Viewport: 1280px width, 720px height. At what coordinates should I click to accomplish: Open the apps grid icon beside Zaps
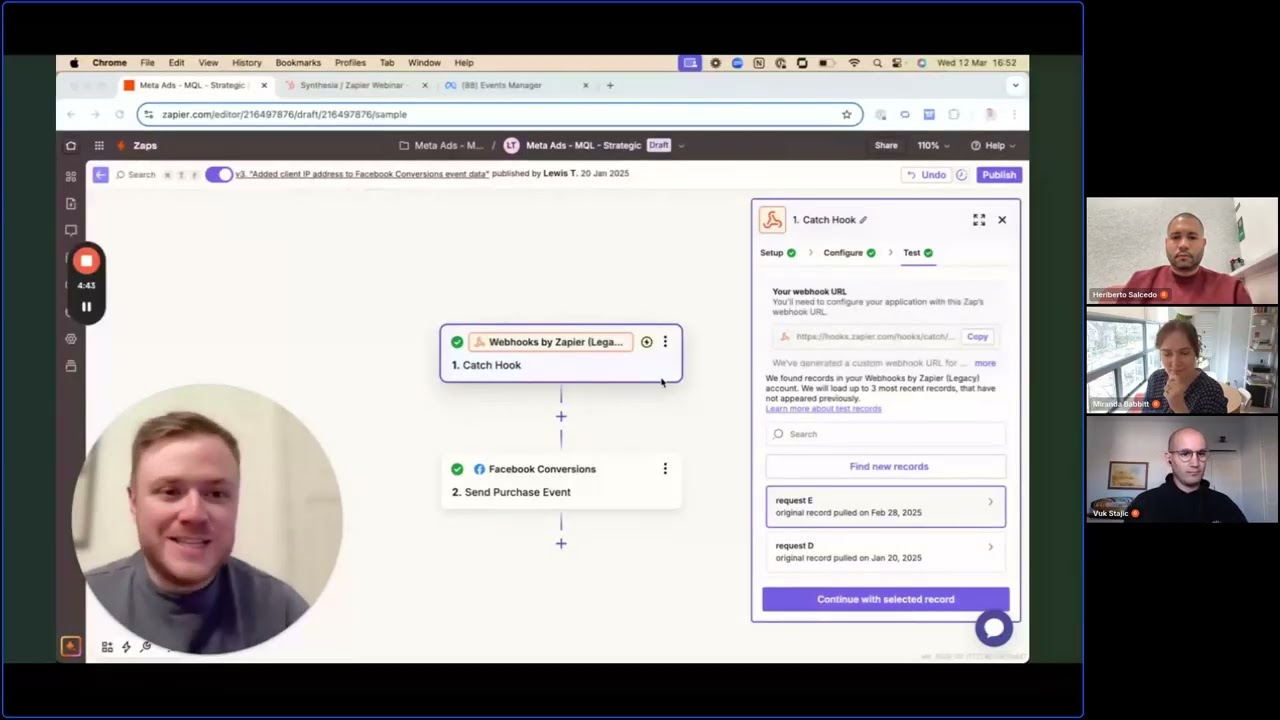pos(99,145)
